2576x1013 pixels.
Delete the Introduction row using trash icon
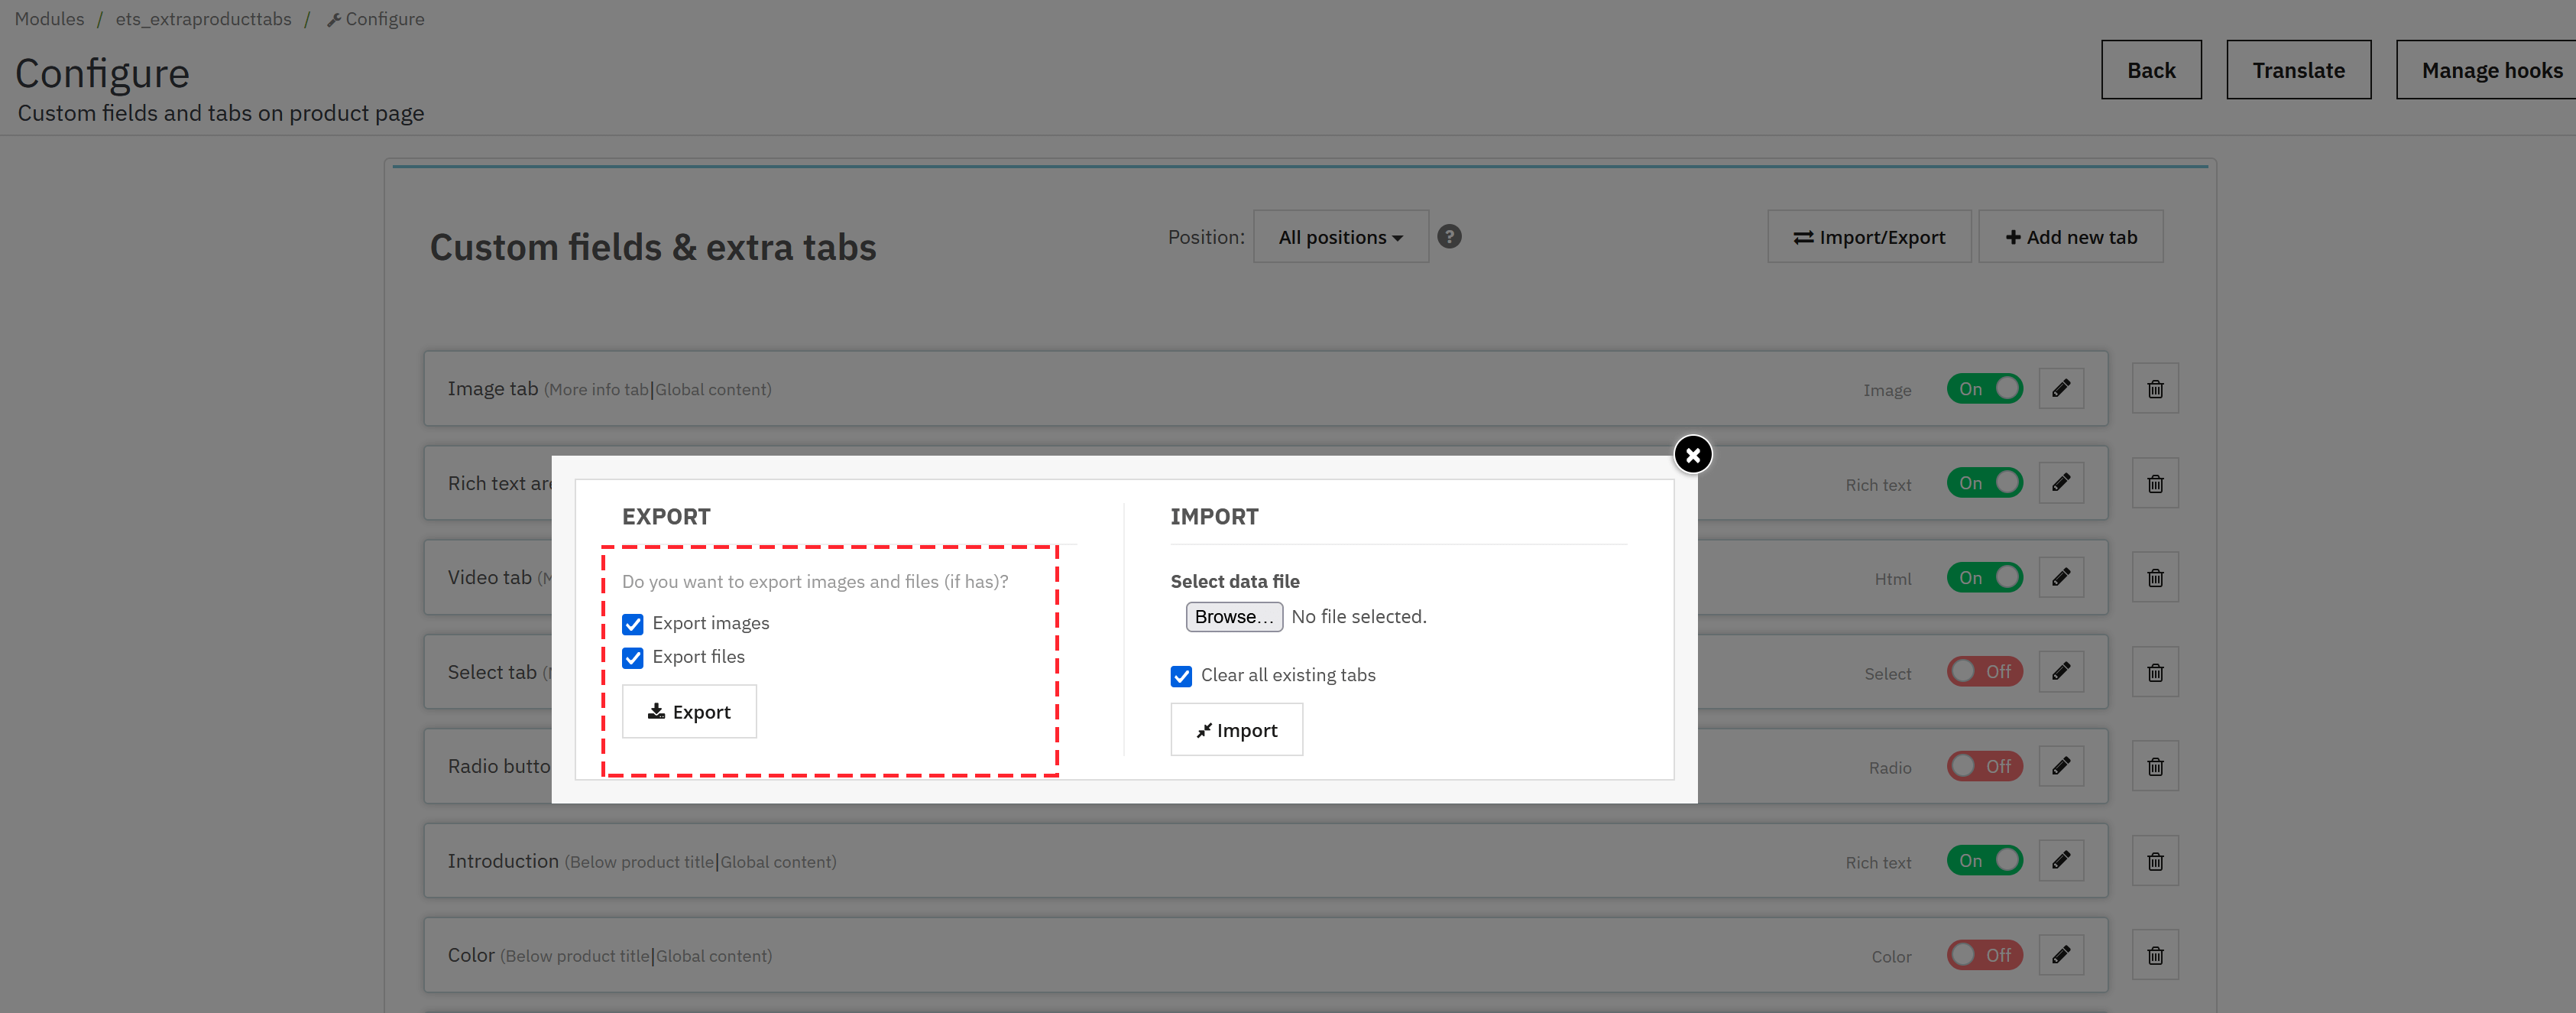(2155, 861)
